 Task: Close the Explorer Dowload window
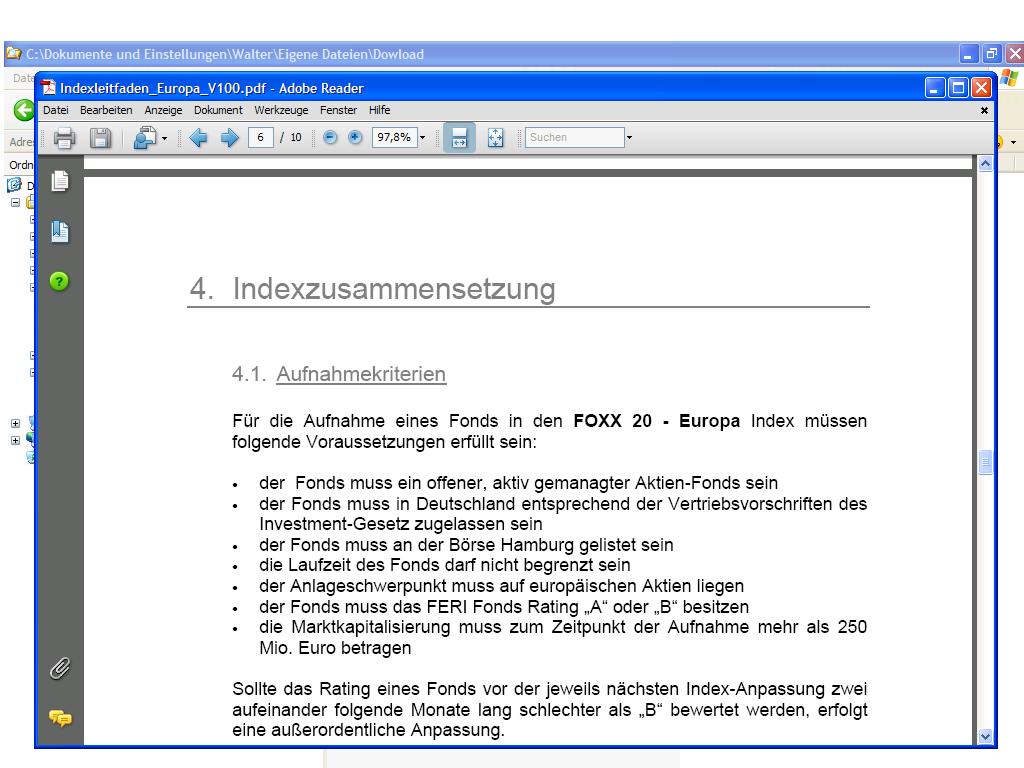[1014, 54]
